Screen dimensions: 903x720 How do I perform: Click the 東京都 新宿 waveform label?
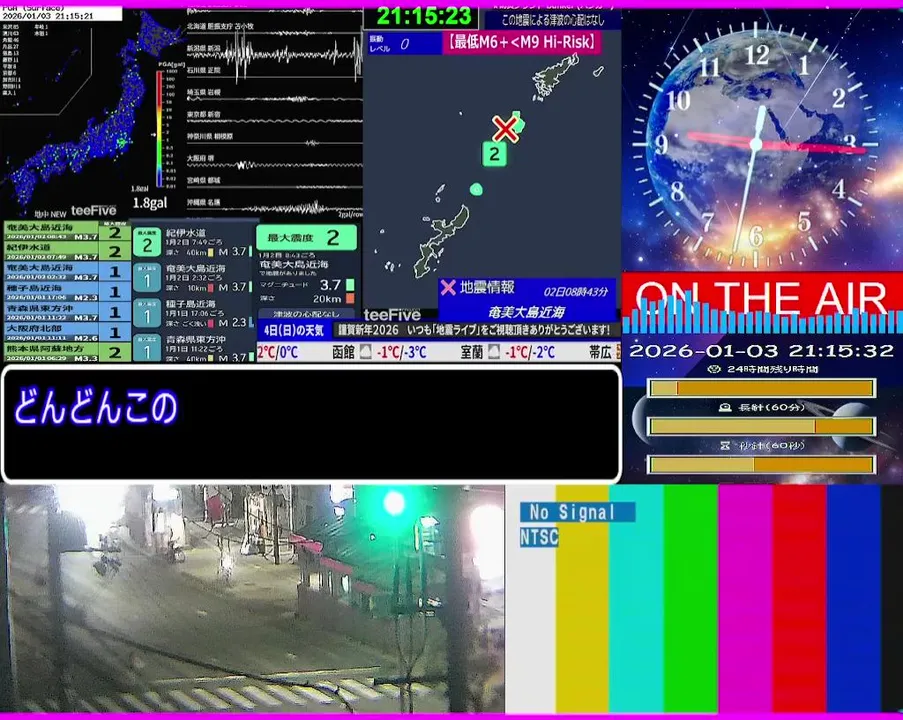tap(203, 115)
